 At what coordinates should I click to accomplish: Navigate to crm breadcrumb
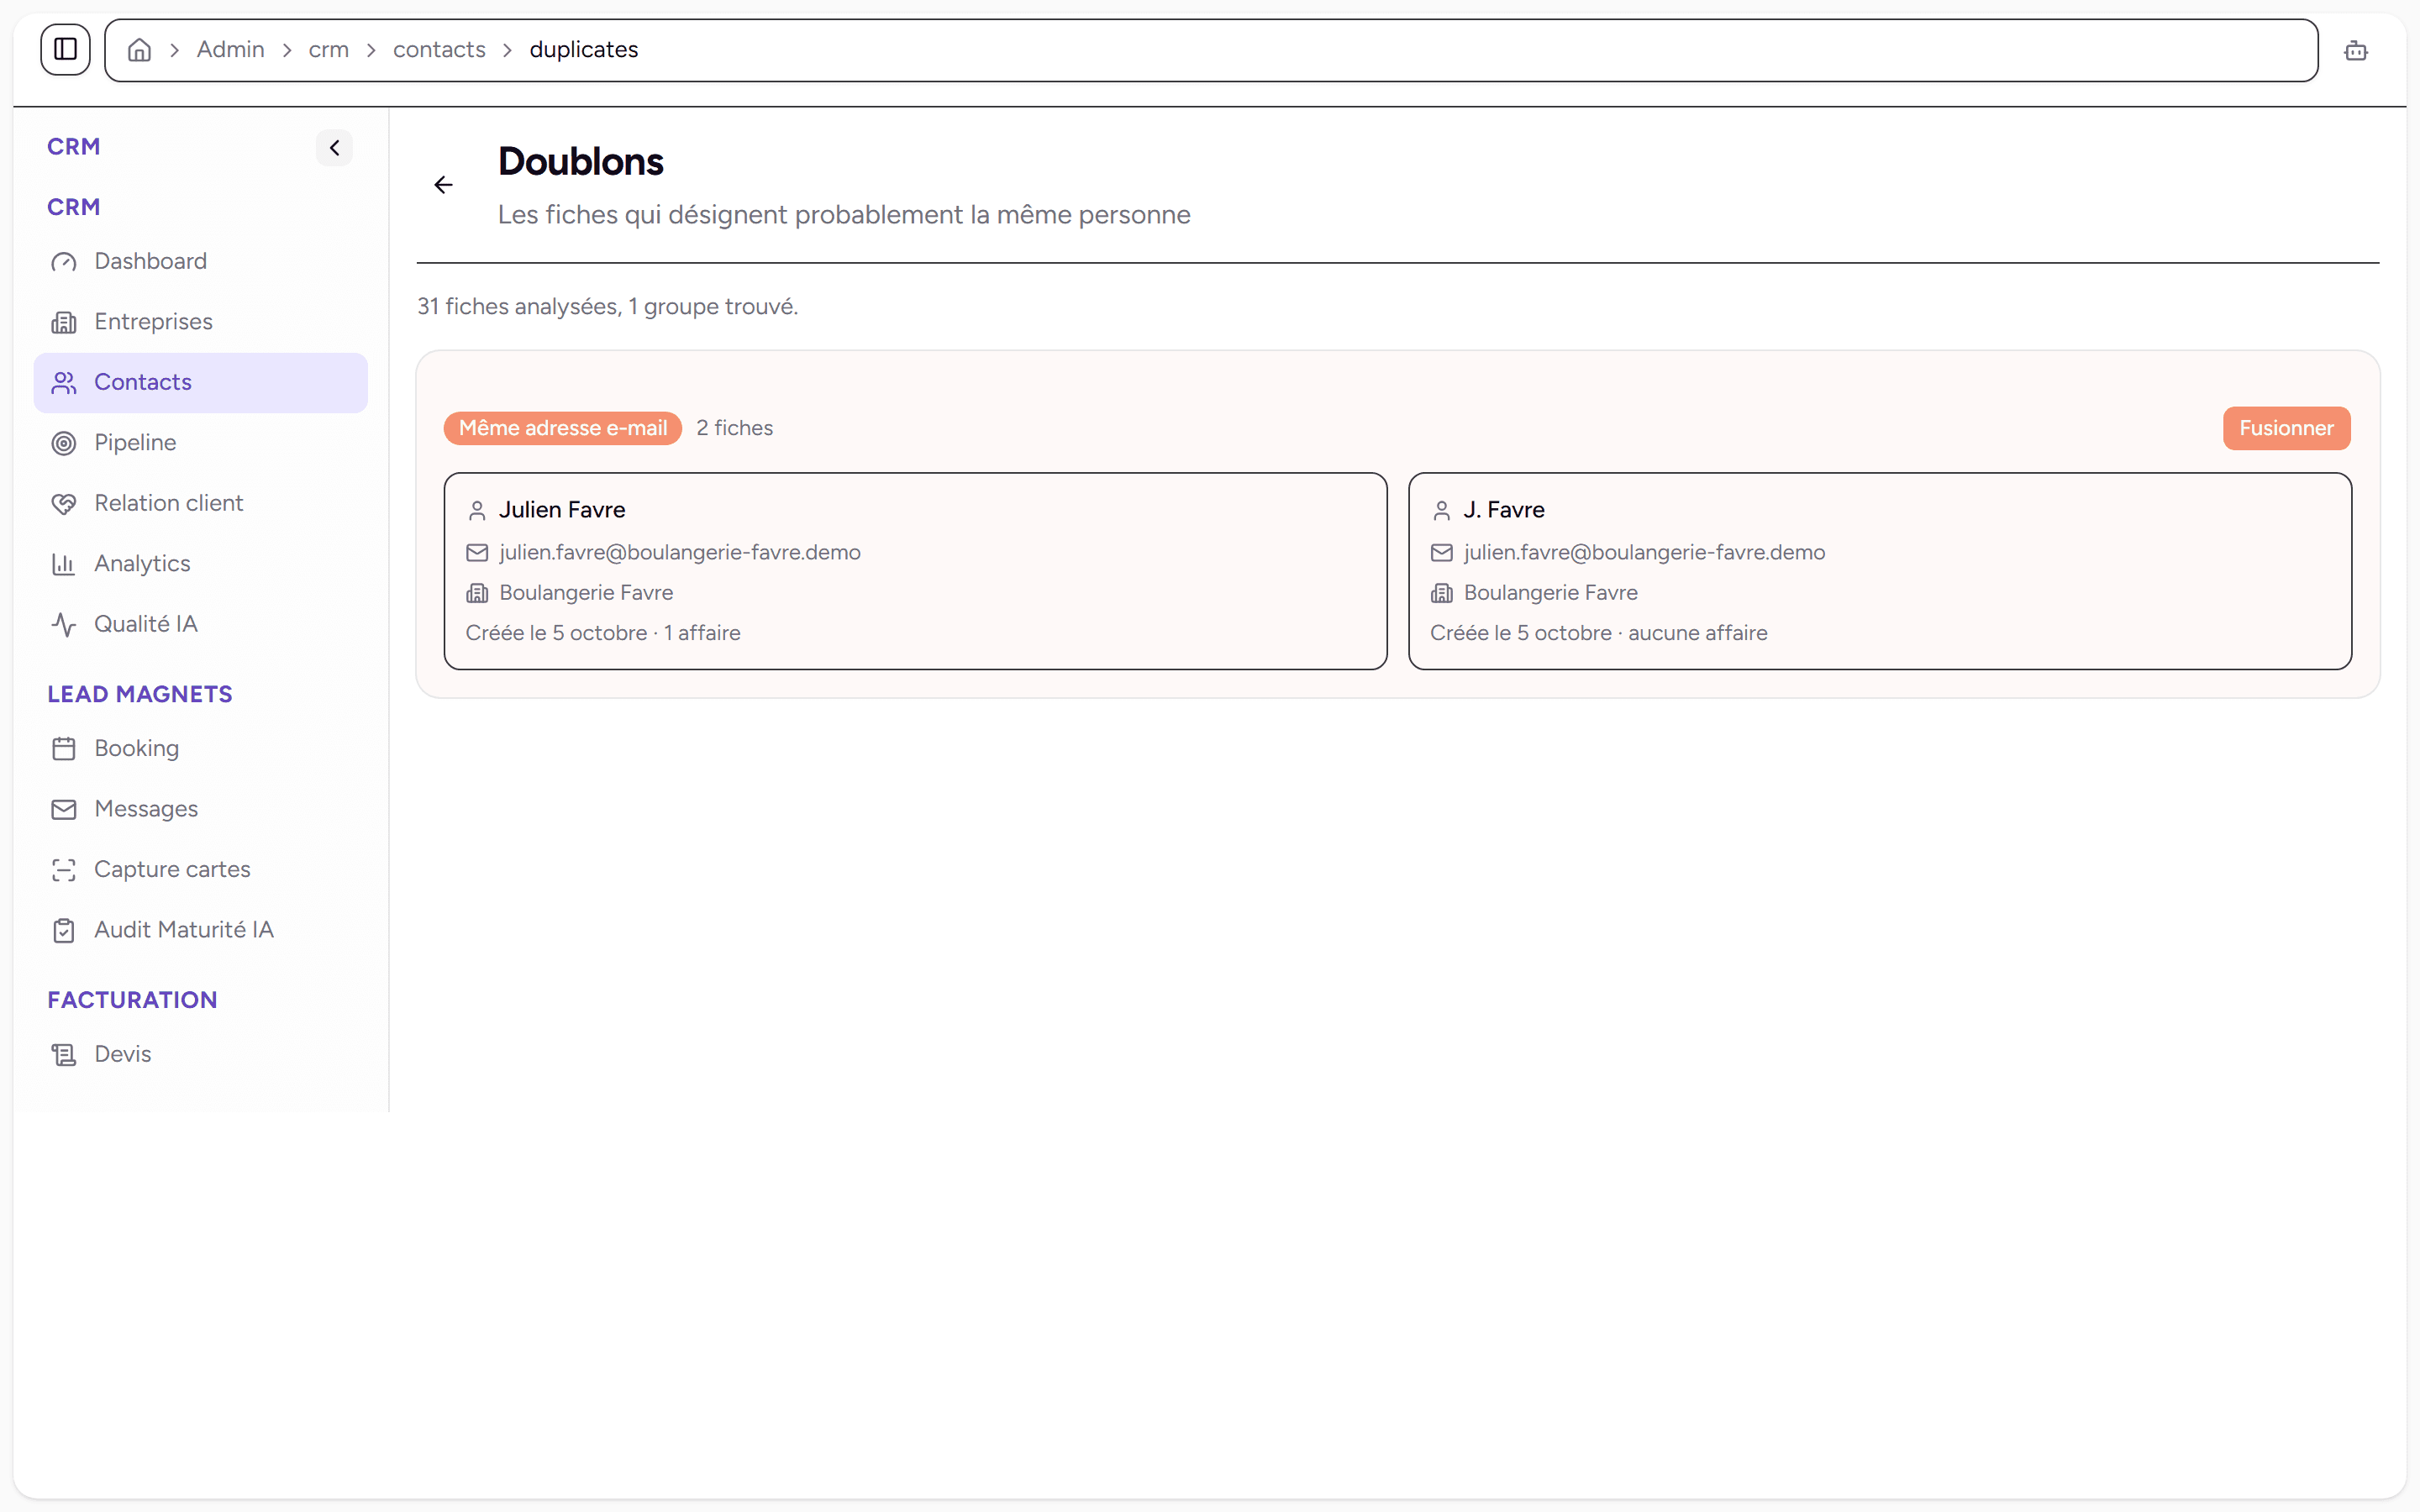click(328, 50)
